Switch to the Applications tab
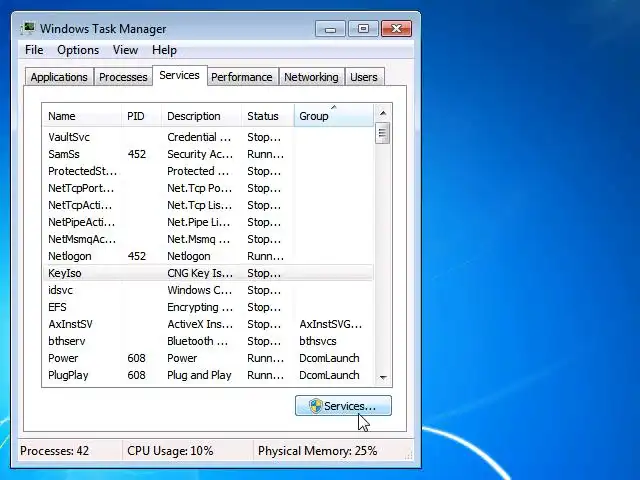Viewport: 640px width, 480px height. pos(59,77)
